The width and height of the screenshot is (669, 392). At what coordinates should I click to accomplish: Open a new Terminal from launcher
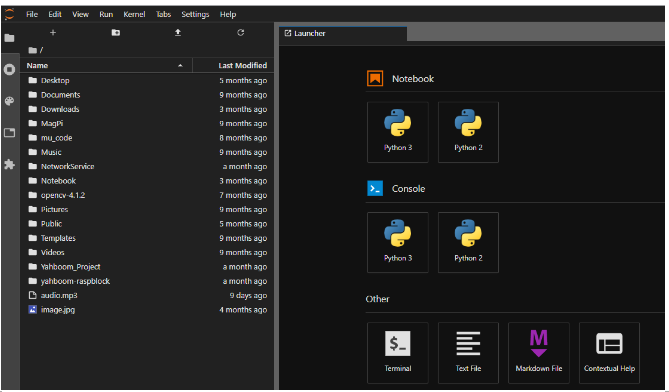coord(398,353)
